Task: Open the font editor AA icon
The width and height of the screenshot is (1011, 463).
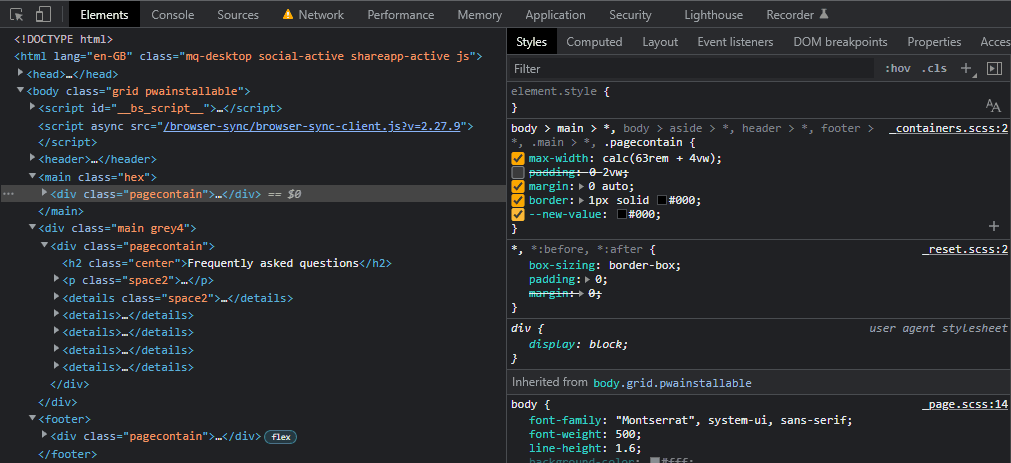Action: click(993, 106)
